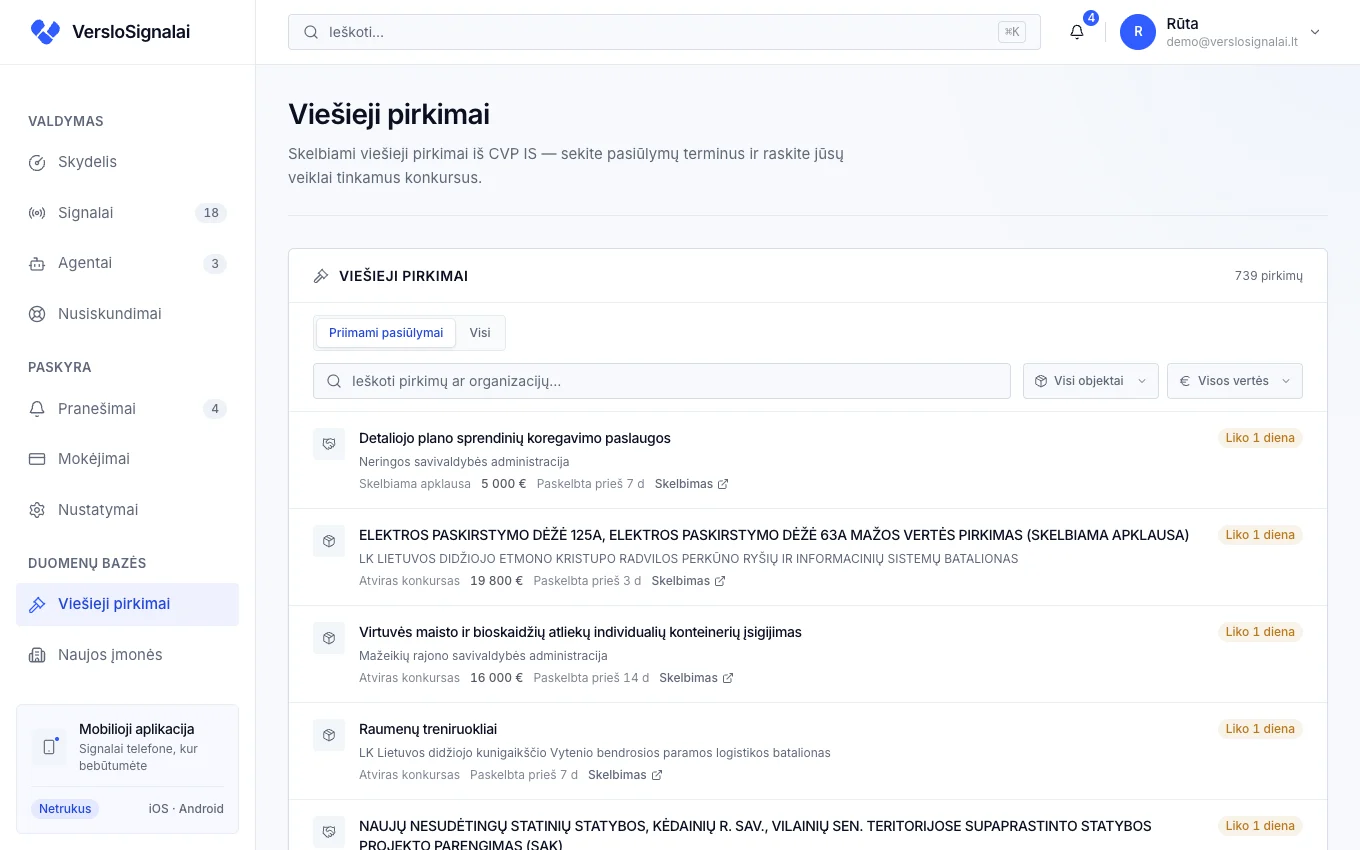Open Raumenų treniruokliai tender title
This screenshot has width=1360, height=850.
[428, 729]
